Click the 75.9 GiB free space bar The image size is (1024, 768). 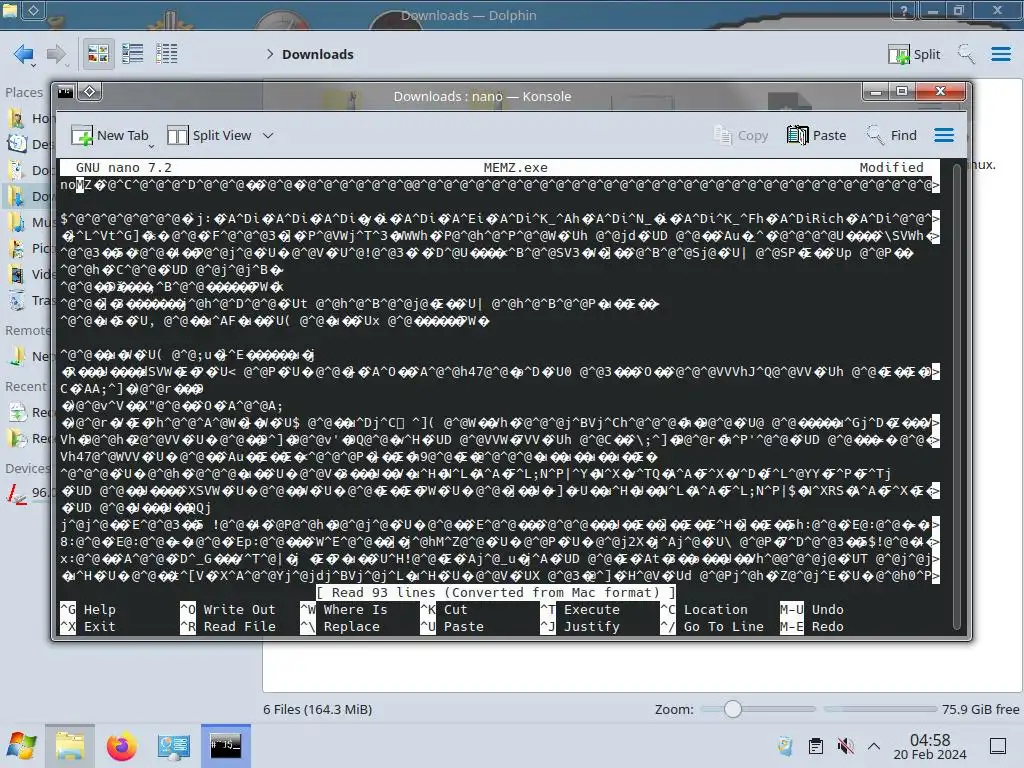(880, 709)
